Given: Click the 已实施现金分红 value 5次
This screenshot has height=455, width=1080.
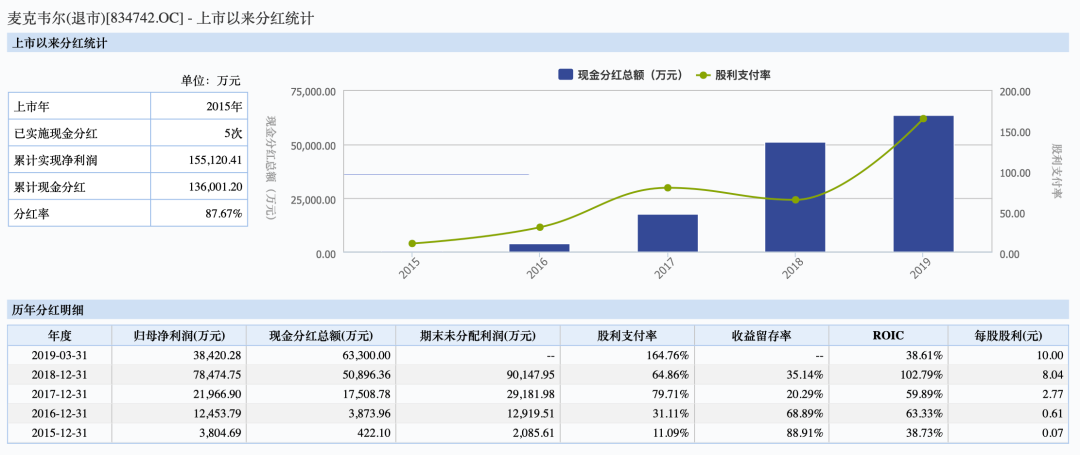Looking at the screenshot, I should point(233,134).
